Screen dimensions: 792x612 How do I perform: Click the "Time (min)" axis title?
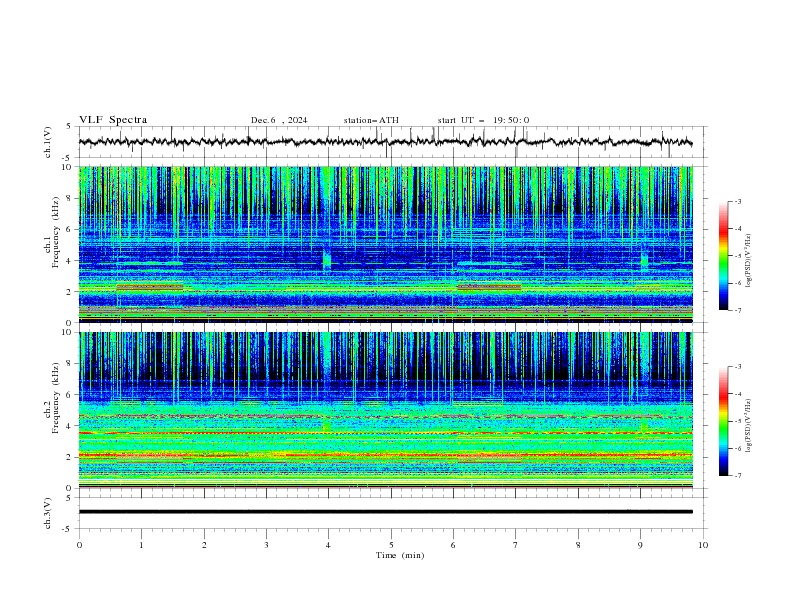[x=400, y=555]
